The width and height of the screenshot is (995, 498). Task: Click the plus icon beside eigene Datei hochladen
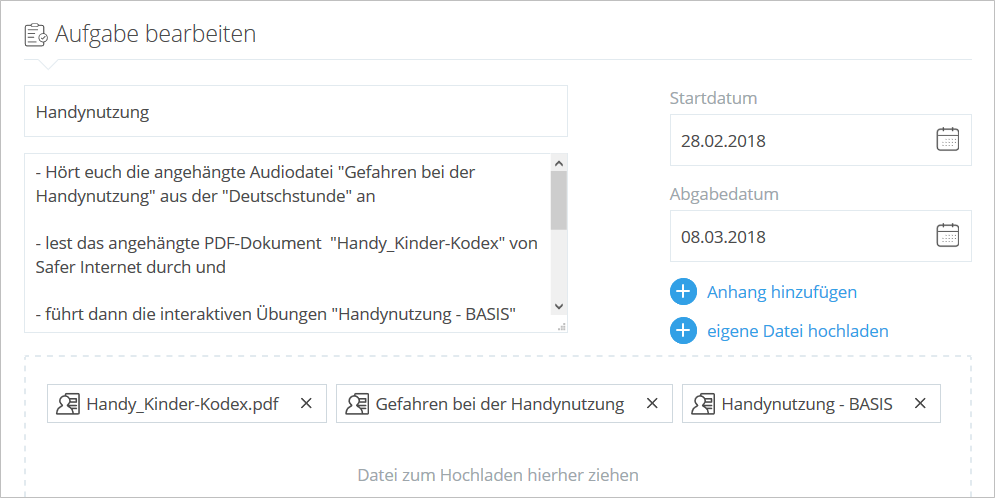point(683,331)
